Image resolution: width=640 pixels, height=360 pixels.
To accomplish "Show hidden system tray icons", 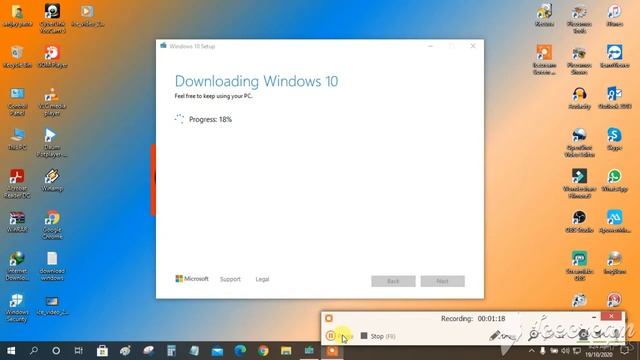I will coord(531,351).
